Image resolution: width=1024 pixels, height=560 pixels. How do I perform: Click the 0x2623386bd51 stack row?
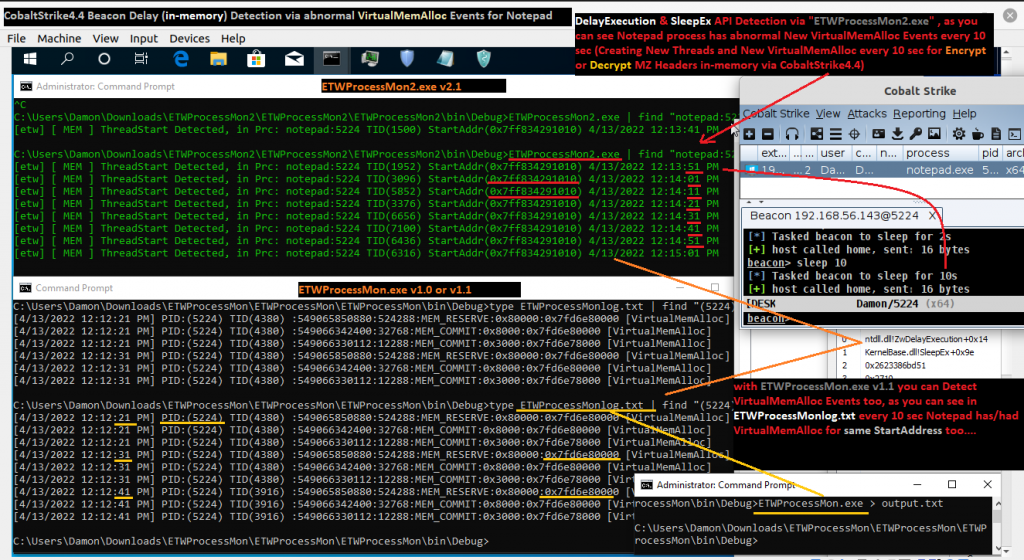point(895,366)
